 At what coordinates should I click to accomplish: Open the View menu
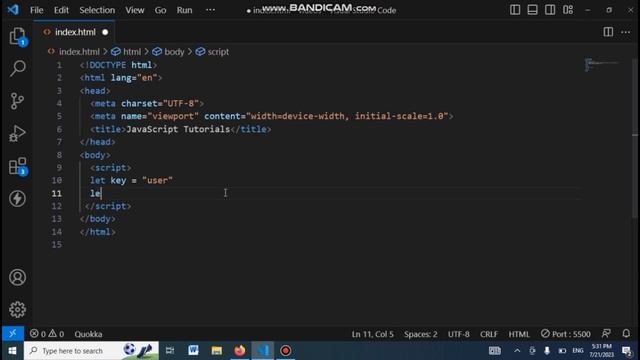pos(135,10)
